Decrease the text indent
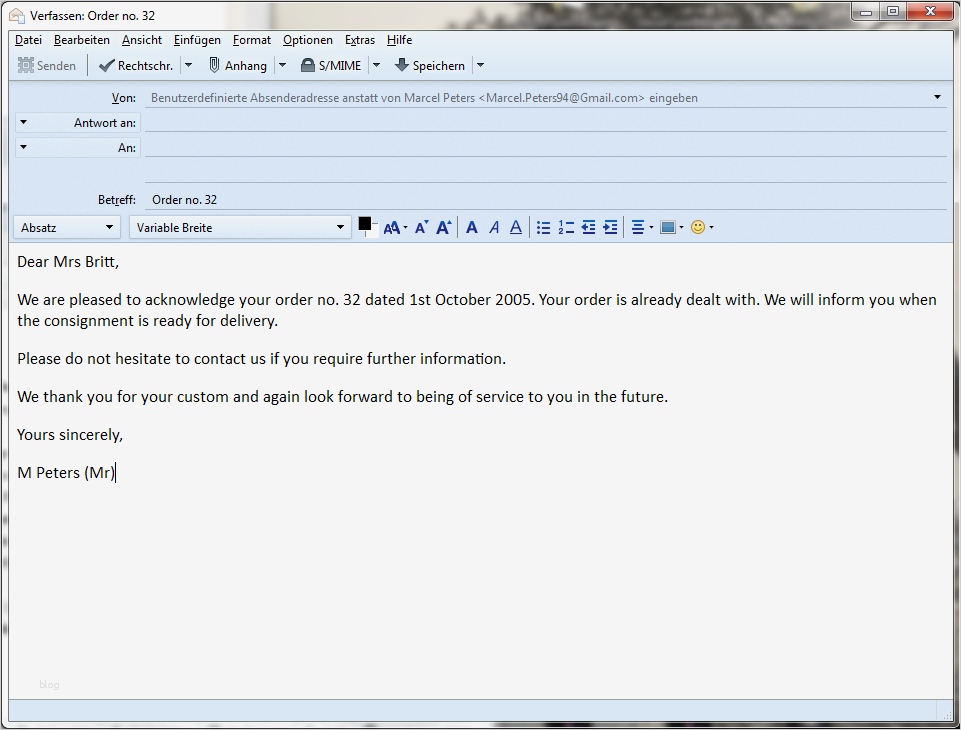This screenshot has height=730, width=961. (588, 227)
